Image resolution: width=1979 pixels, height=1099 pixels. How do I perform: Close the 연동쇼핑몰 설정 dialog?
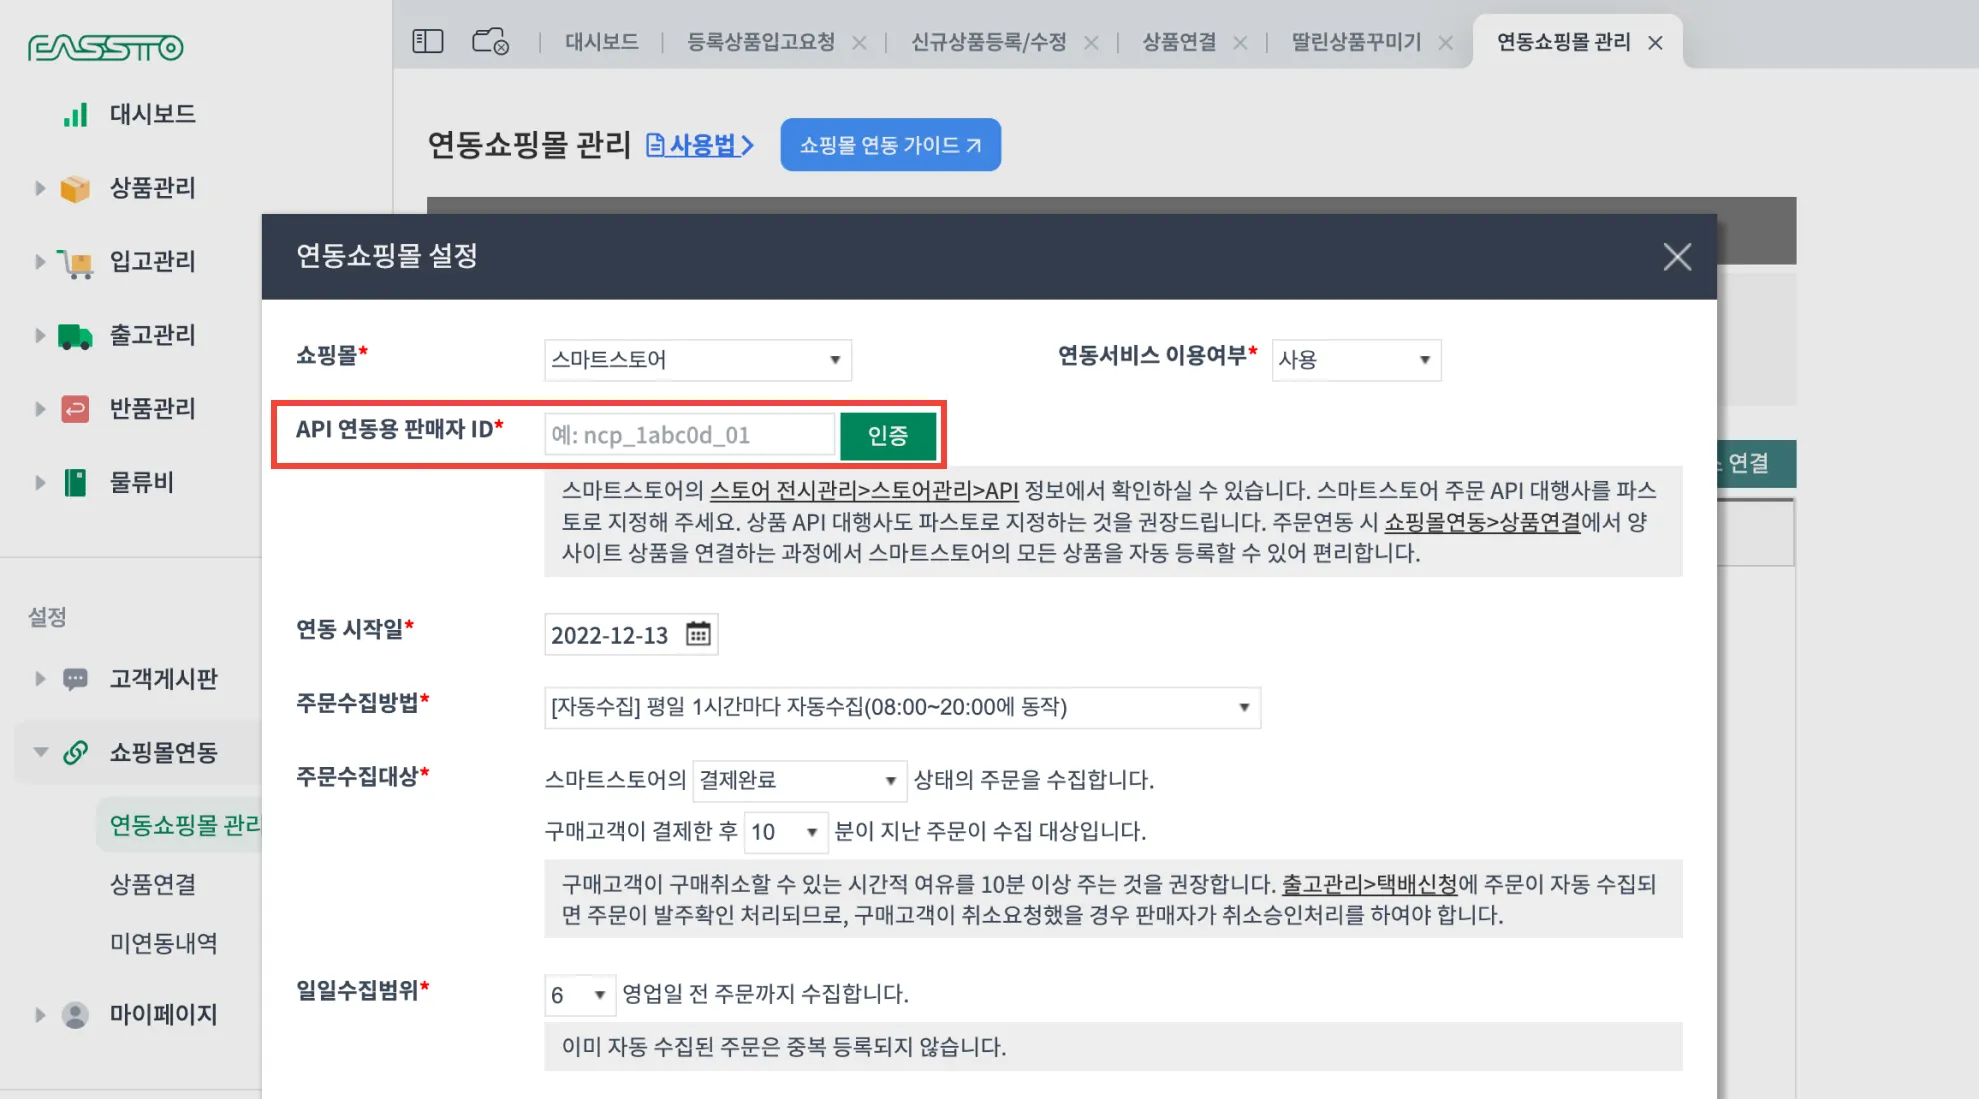1677,257
